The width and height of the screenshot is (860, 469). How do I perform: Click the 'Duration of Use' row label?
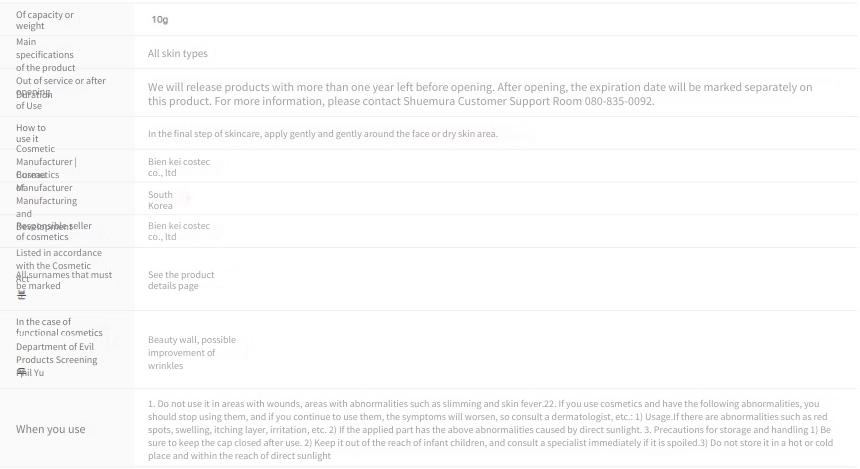click(x=34, y=100)
